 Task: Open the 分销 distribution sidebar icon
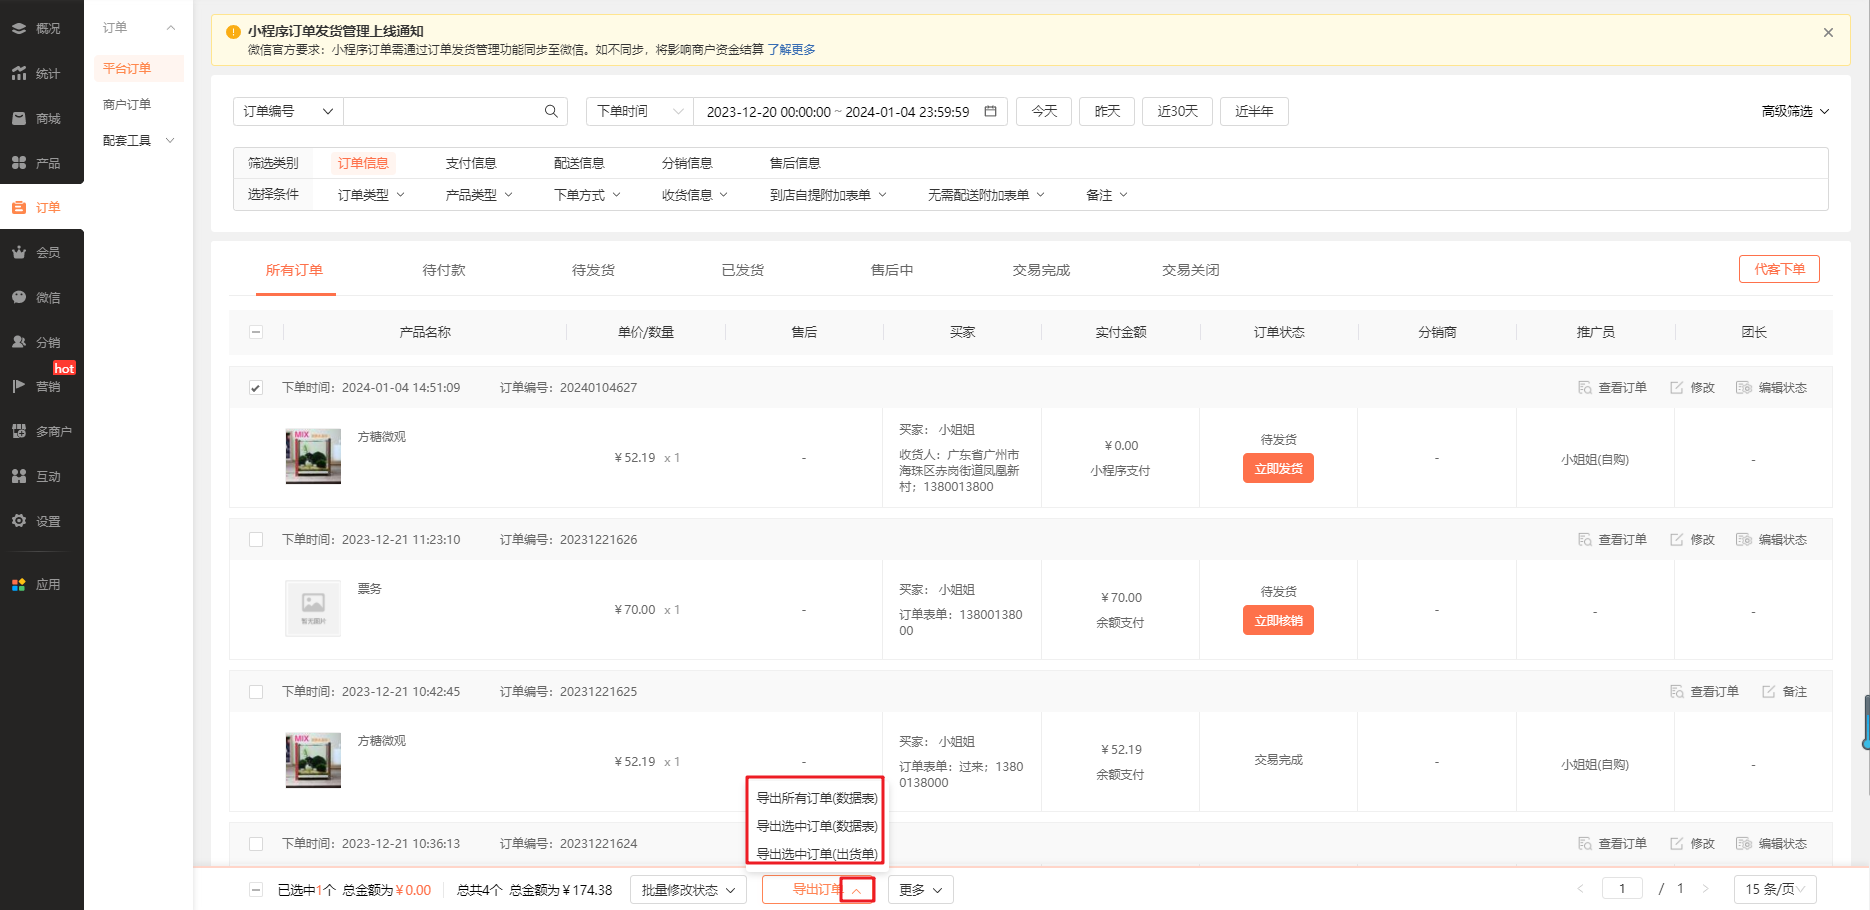tap(19, 342)
